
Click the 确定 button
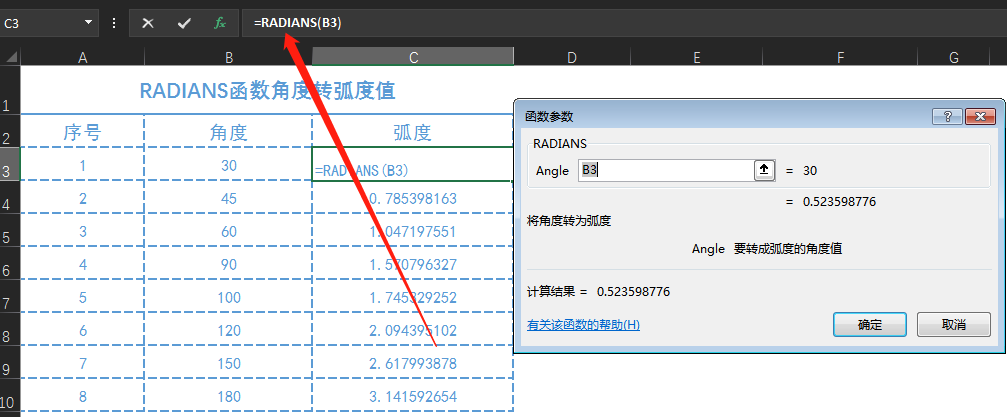(x=870, y=324)
